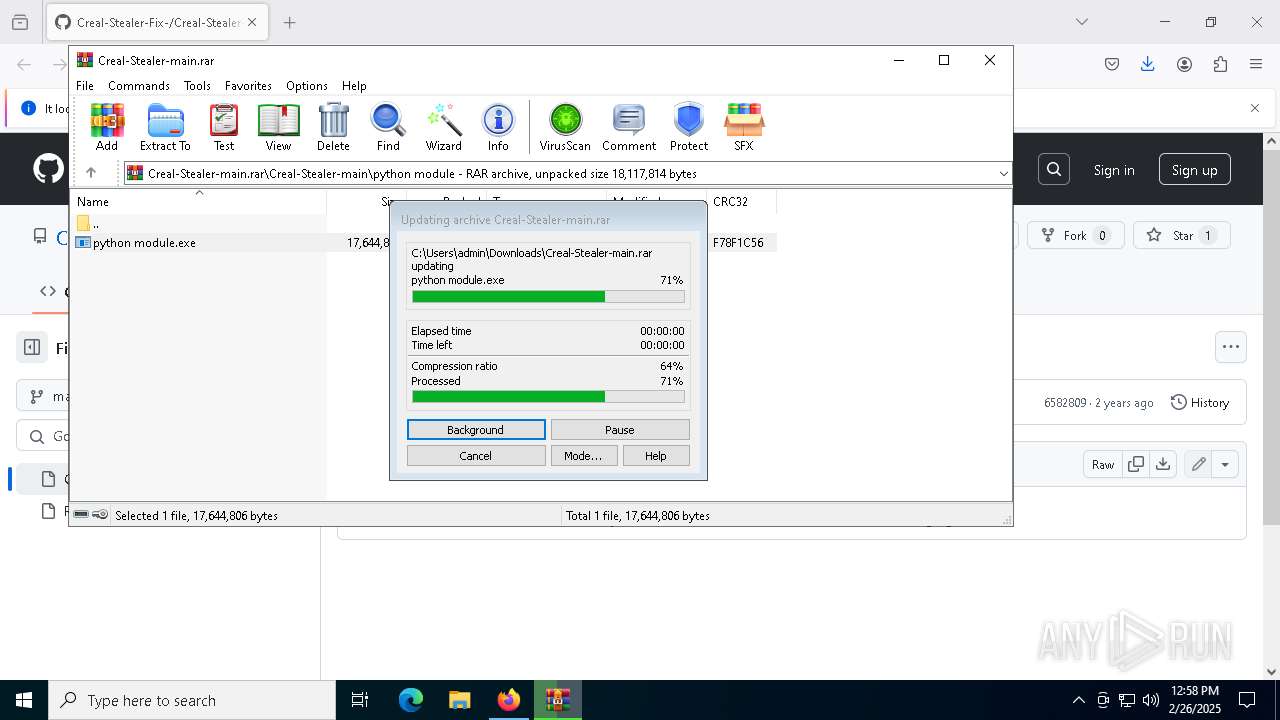Image resolution: width=1280 pixels, height=720 pixels.
Task: Click the Add icon in WinRAR toolbar
Action: [107, 127]
